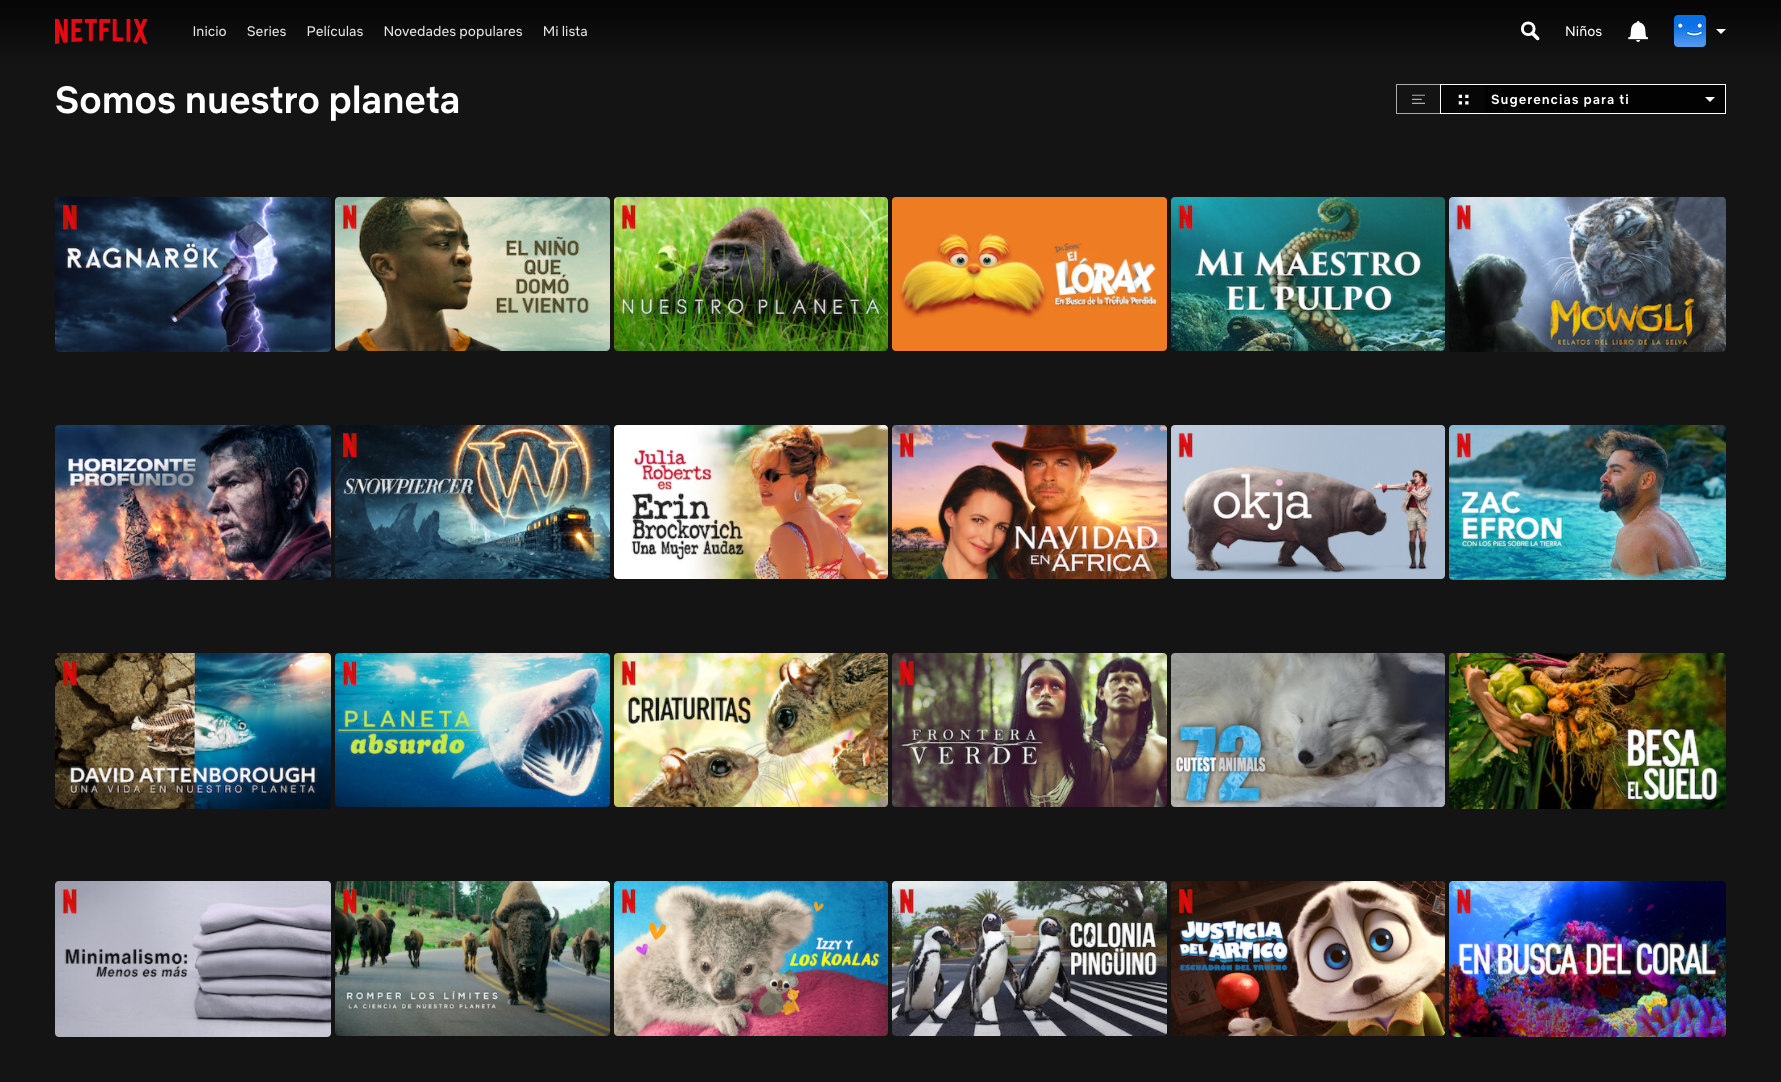This screenshot has height=1082, width=1781.
Task: Go to Inicio
Action: [209, 31]
